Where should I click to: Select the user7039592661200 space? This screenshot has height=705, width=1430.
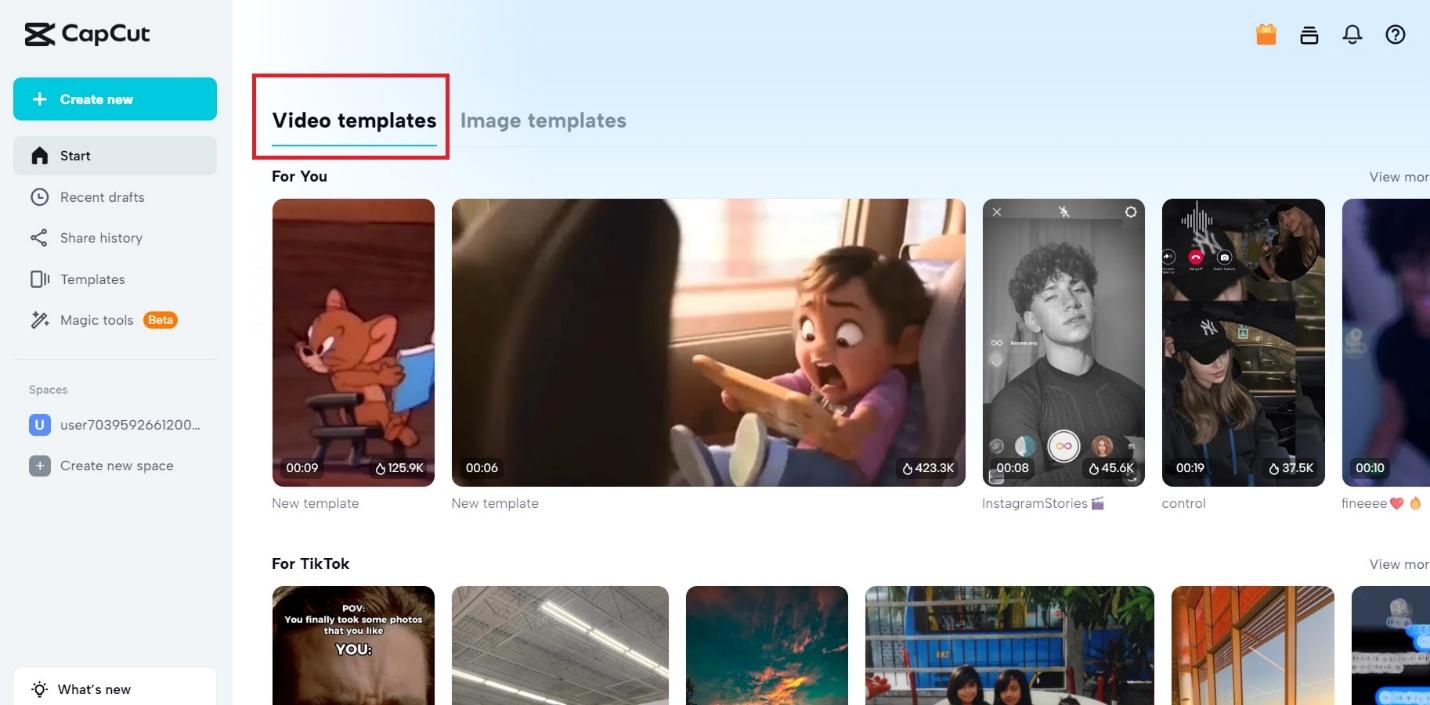(x=115, y=425)
